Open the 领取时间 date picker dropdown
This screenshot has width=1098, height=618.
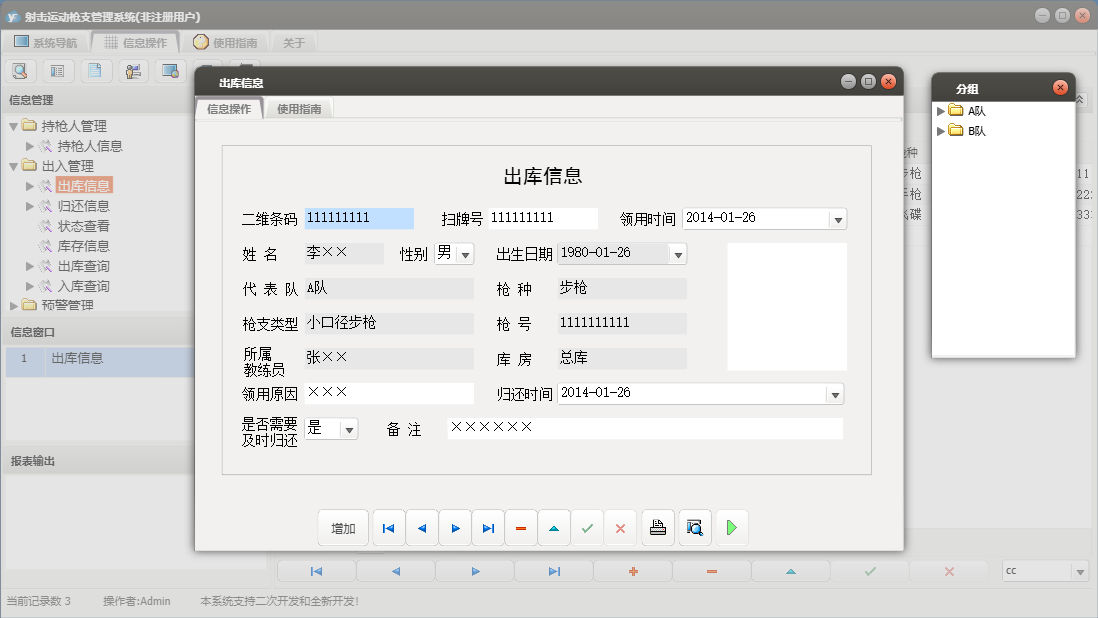coord(836,218)
